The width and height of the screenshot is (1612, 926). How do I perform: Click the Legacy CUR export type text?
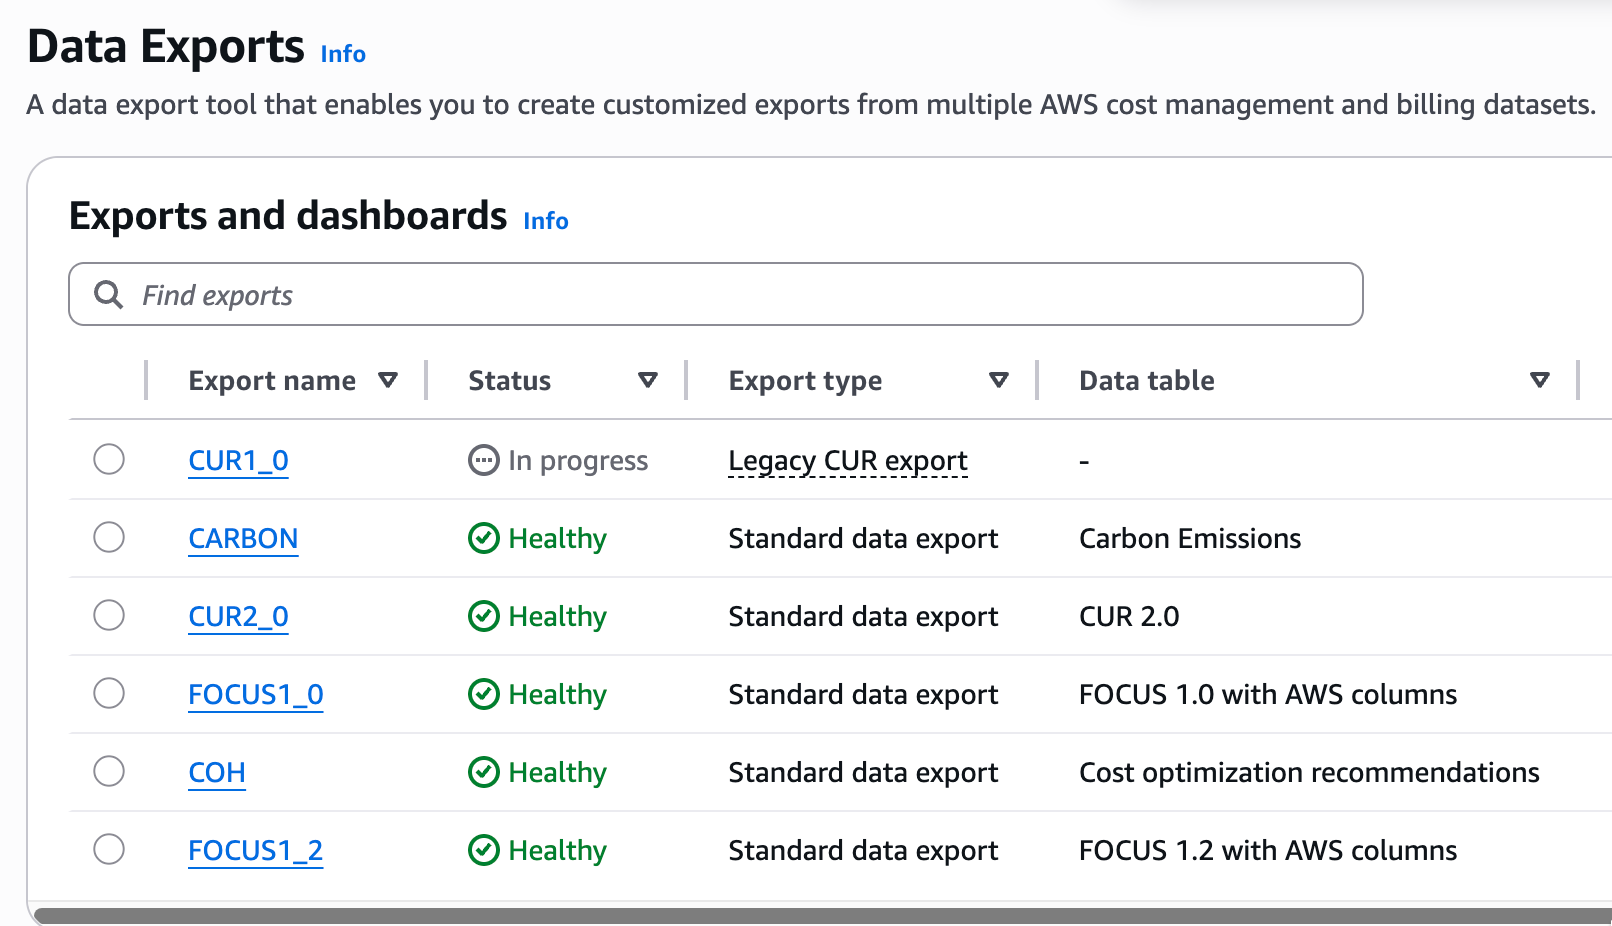point(848,461)
